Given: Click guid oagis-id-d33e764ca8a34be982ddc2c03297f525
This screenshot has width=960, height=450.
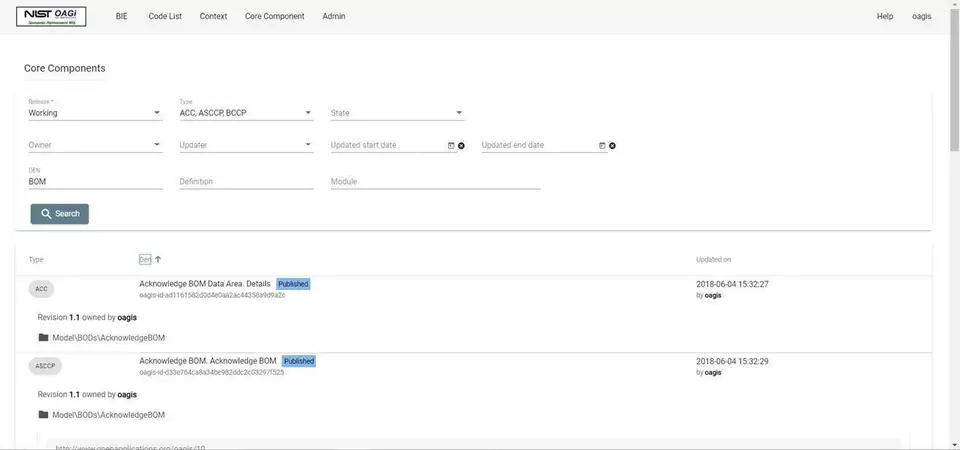Looking at the screenshot, I should point(211,372).
